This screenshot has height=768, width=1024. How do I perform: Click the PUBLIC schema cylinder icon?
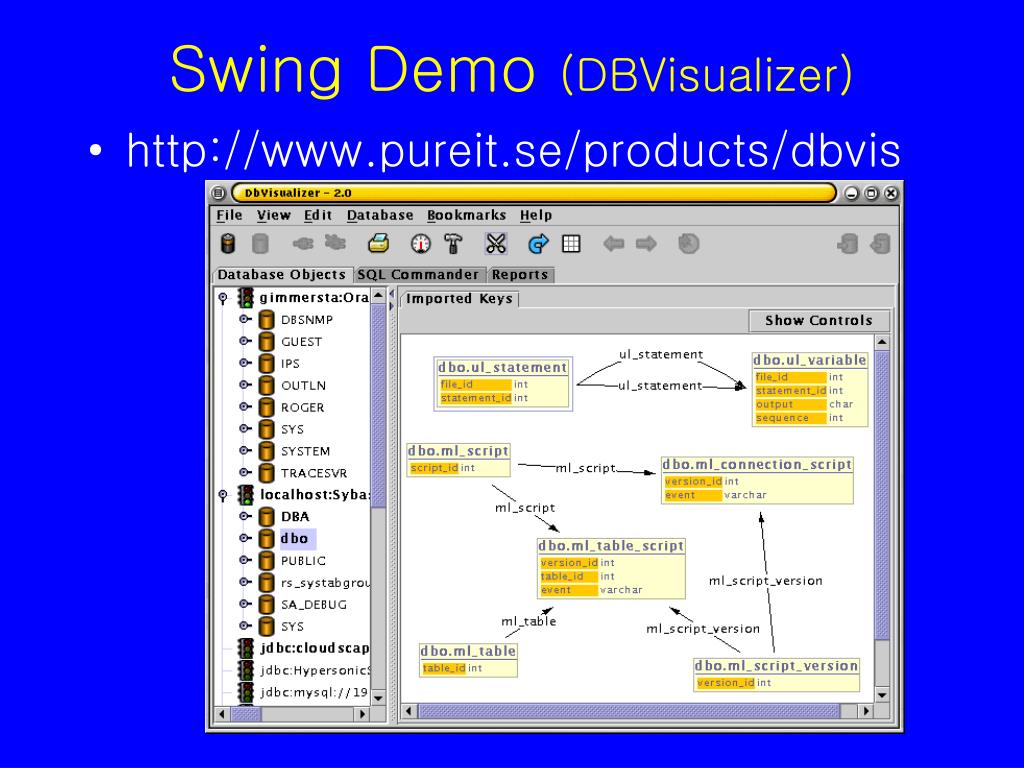click(266, 560)
